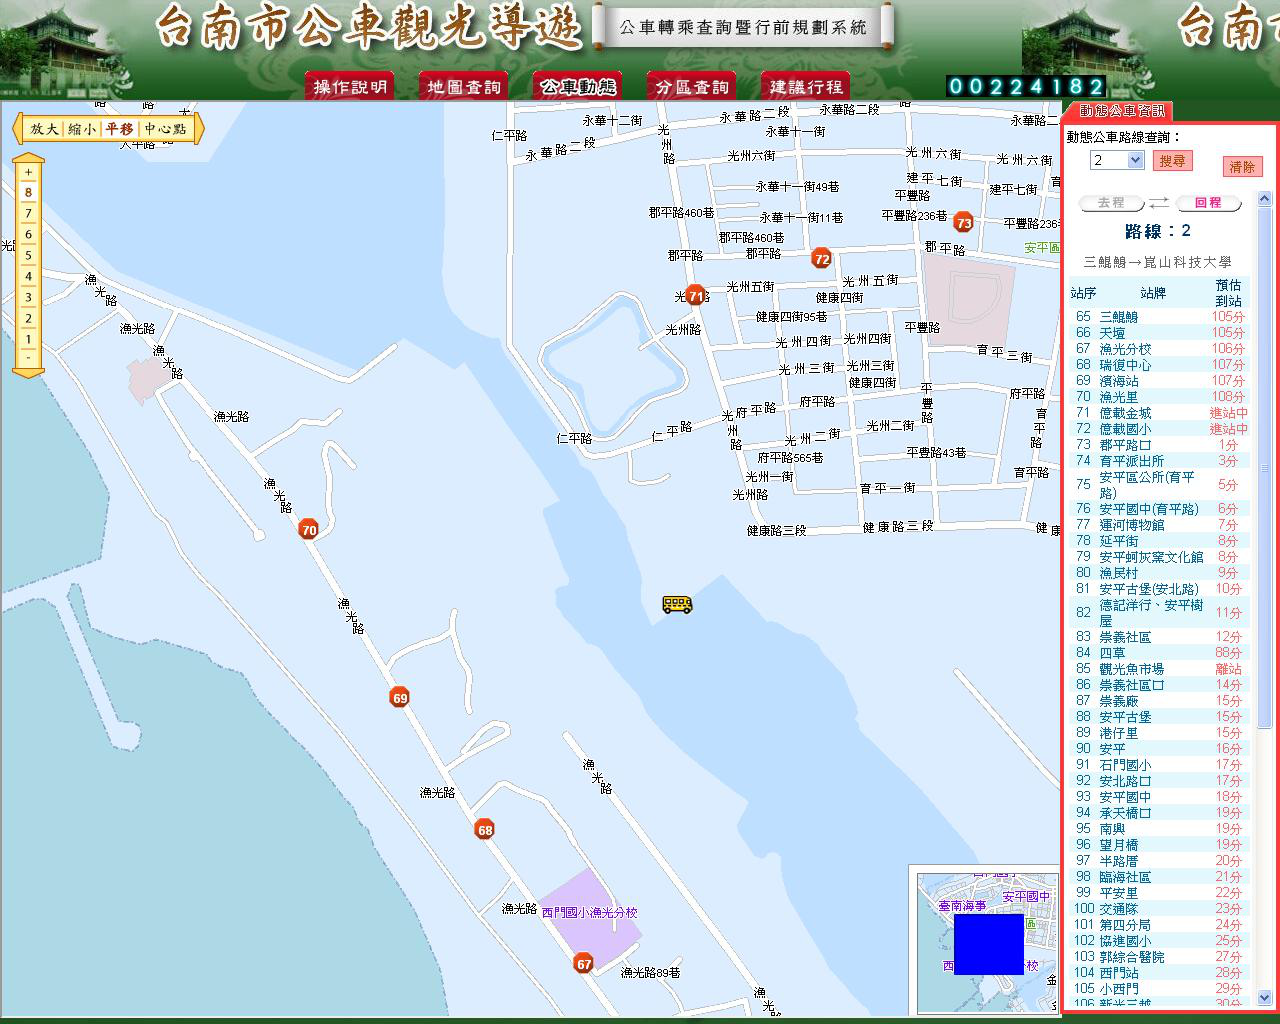Set map zoom level to 5
Screen dimensions: 1280x1024
29,255
